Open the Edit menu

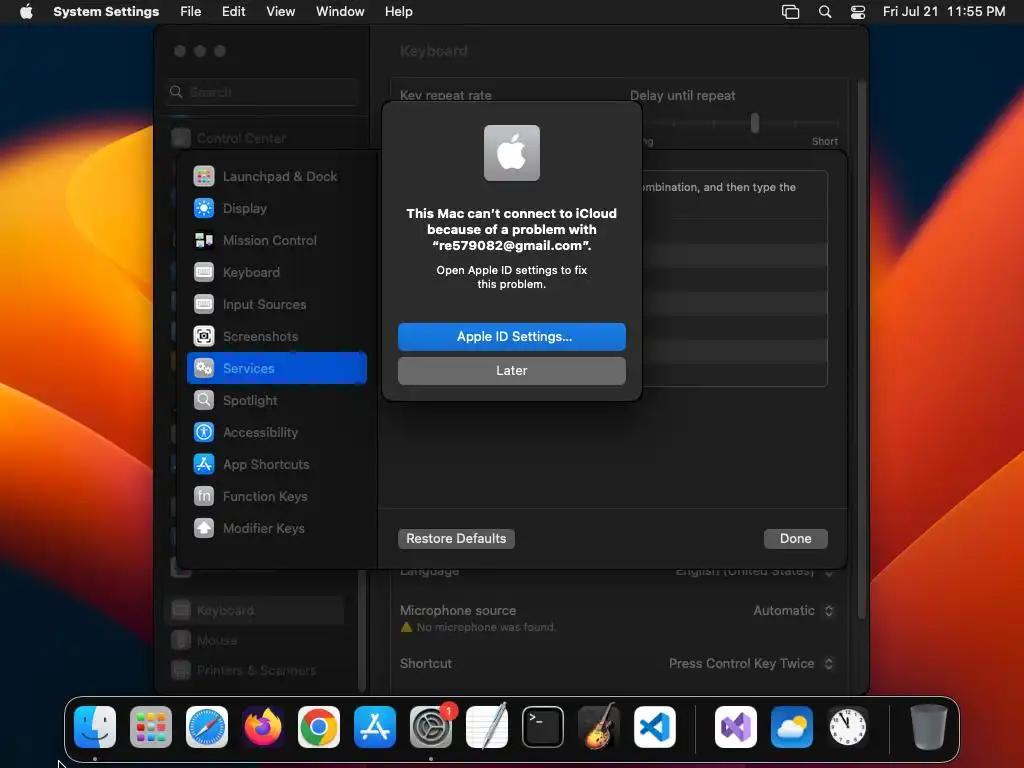coord(234,12)
